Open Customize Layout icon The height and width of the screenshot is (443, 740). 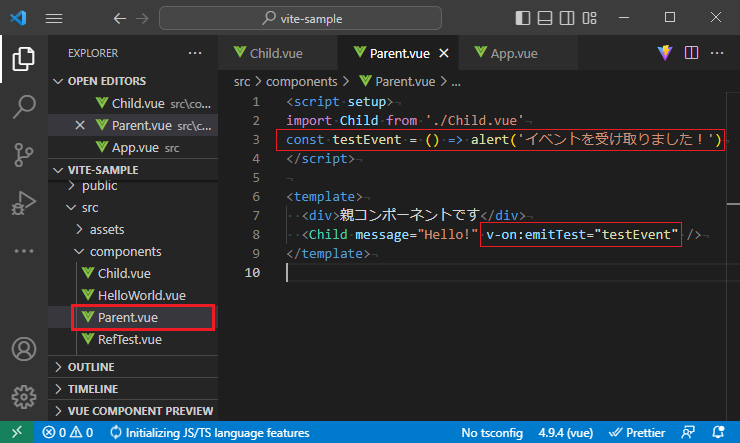coord(589,18)
